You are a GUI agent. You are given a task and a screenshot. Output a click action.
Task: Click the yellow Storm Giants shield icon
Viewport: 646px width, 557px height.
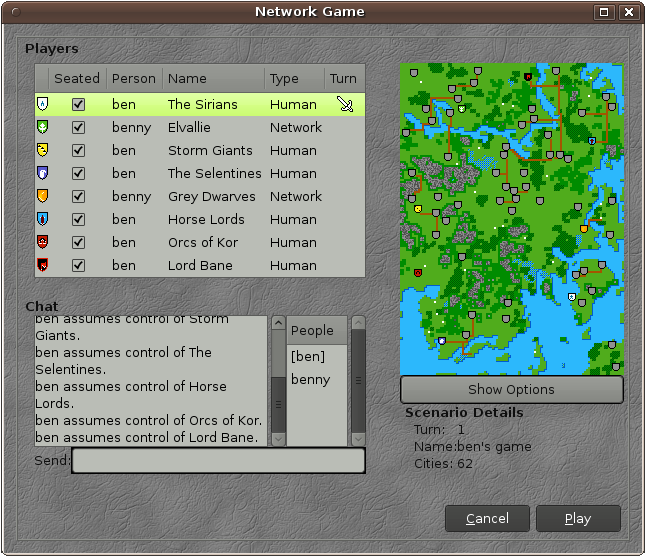[42, 150]
